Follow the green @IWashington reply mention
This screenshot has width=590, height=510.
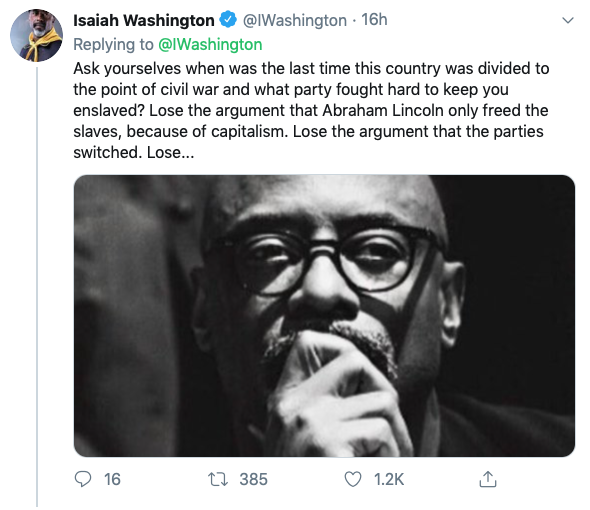(210, 44)
